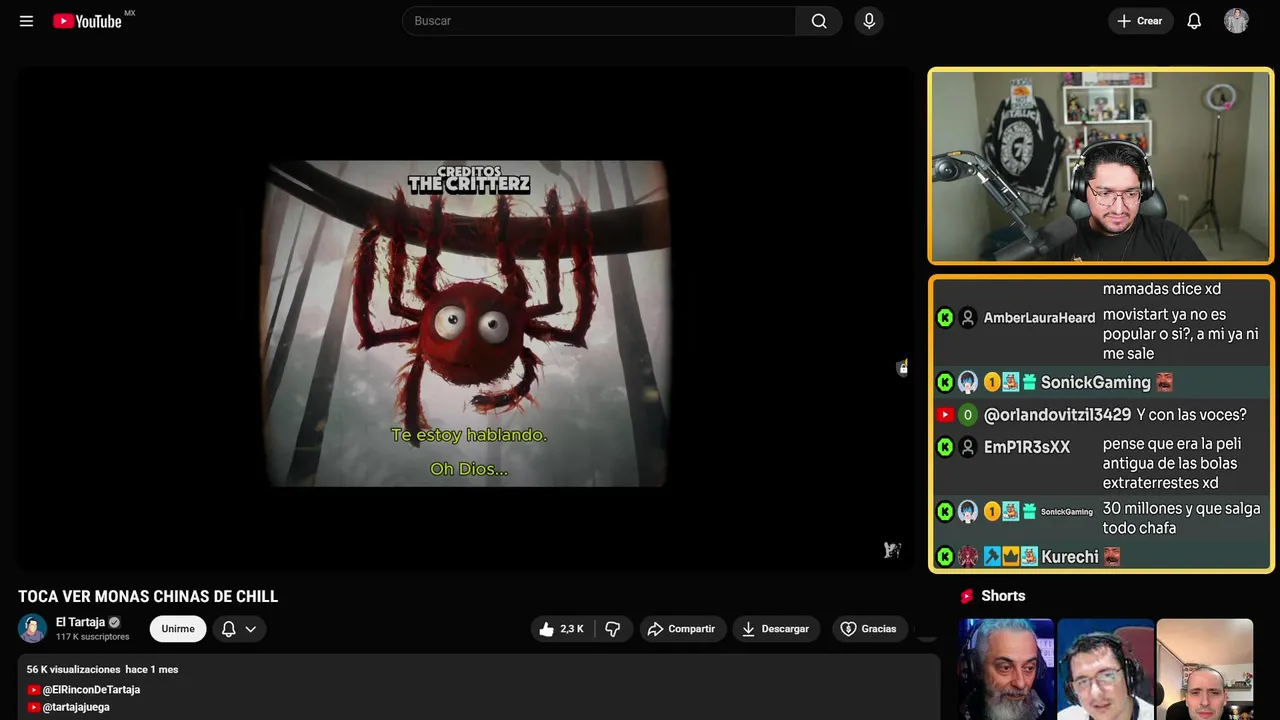Click the lock icon at player edge

902,368
